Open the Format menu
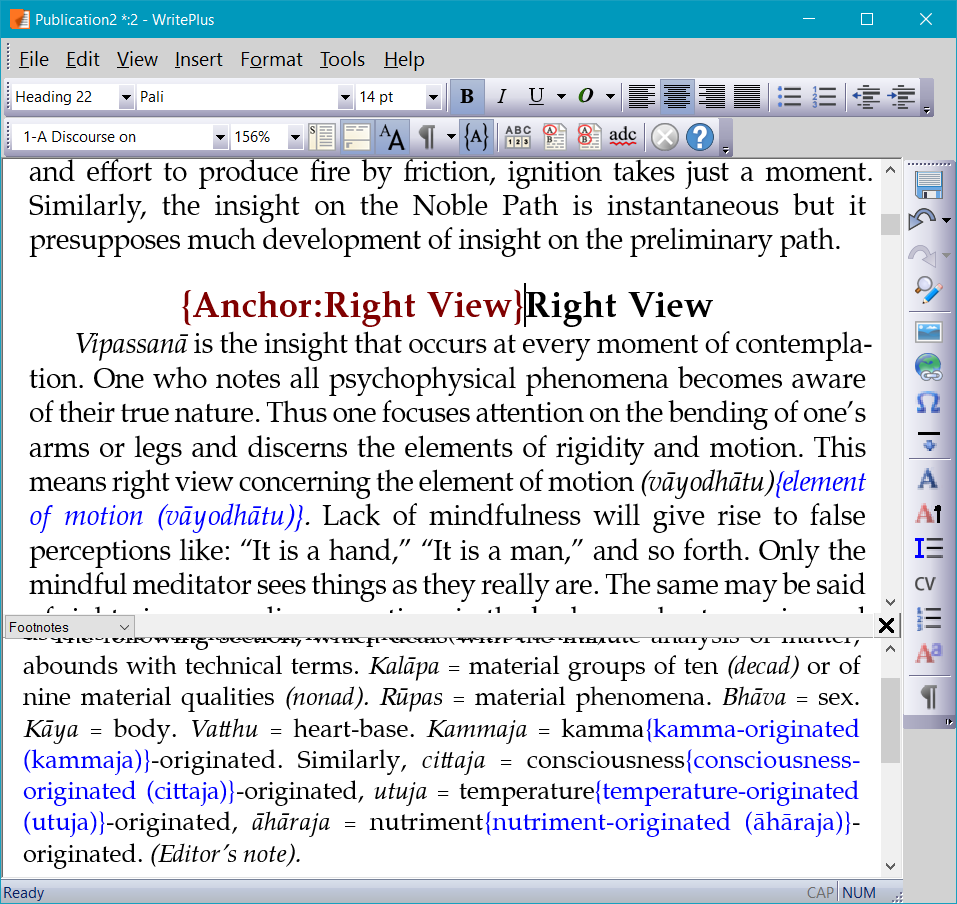This screenshot has width=957, height=904. coord(271,60)
